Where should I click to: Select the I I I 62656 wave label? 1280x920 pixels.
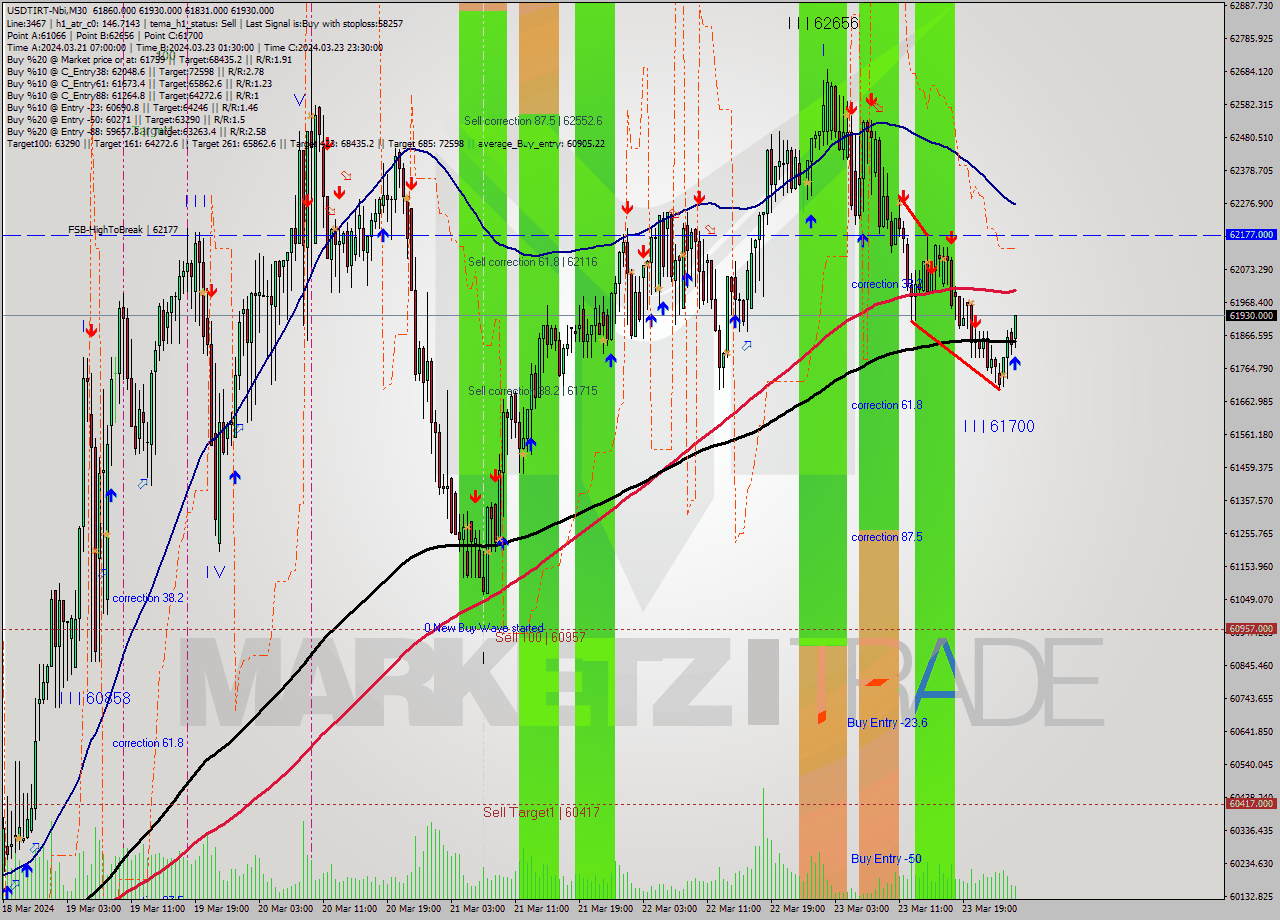(x=823, y=23)
